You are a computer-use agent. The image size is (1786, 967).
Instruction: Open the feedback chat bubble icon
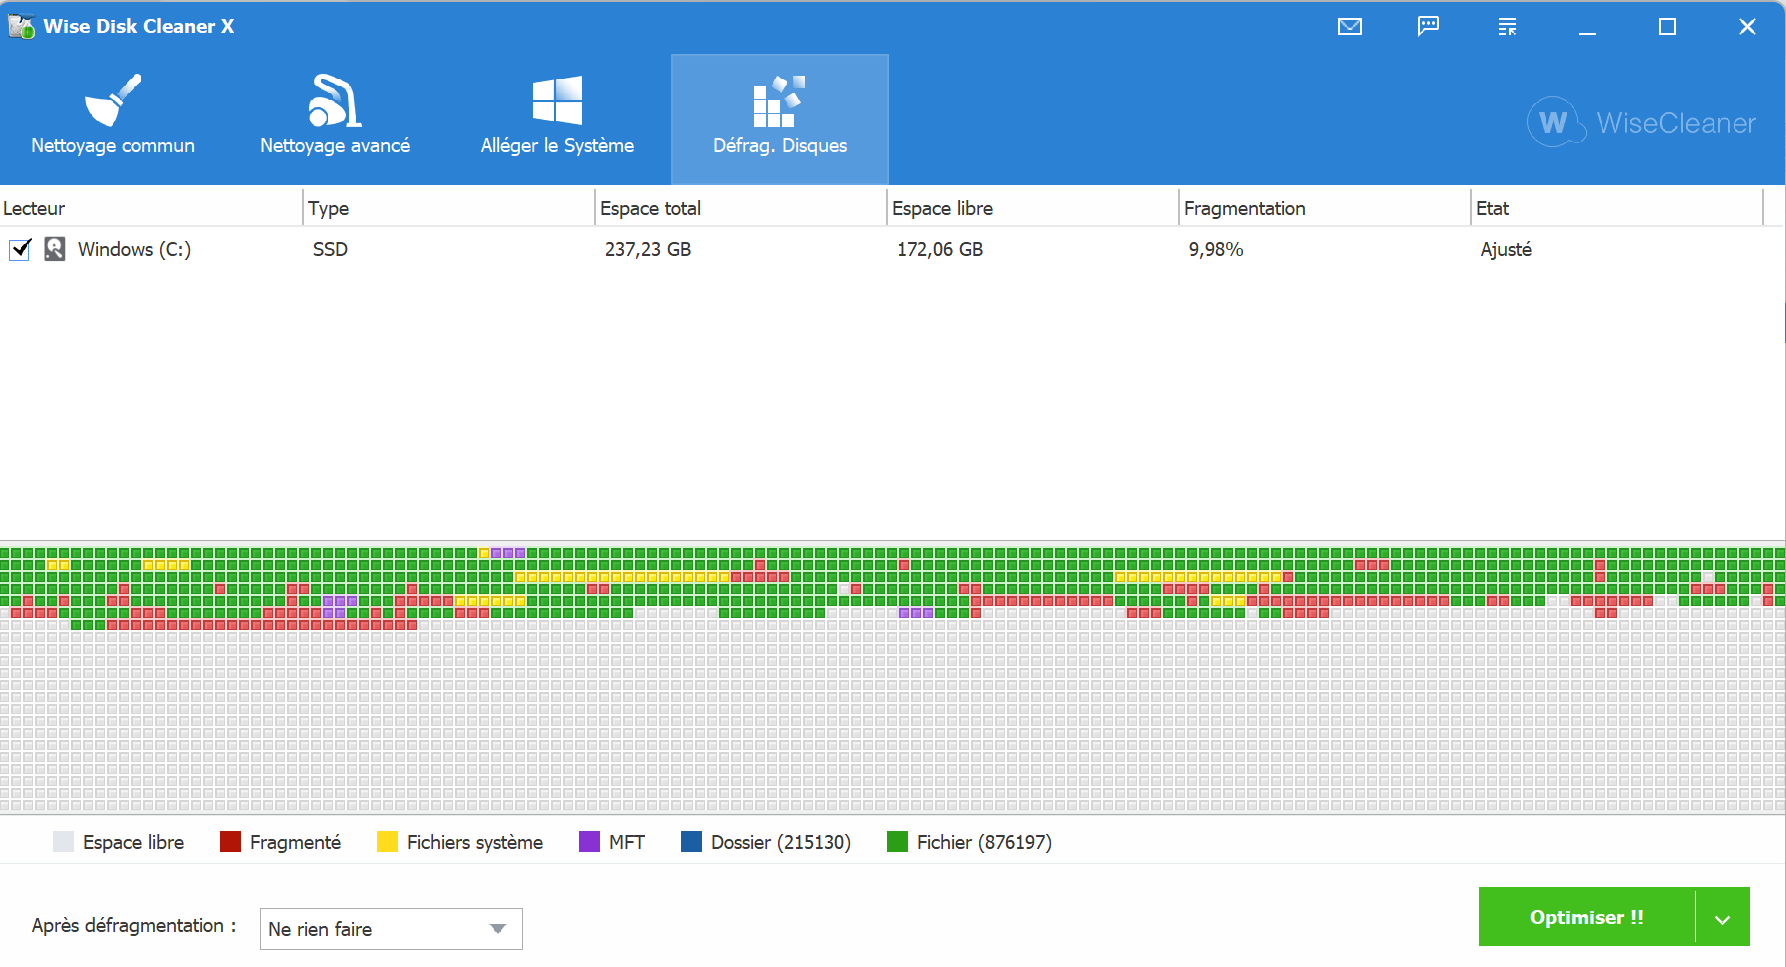tap(1428, 27)
